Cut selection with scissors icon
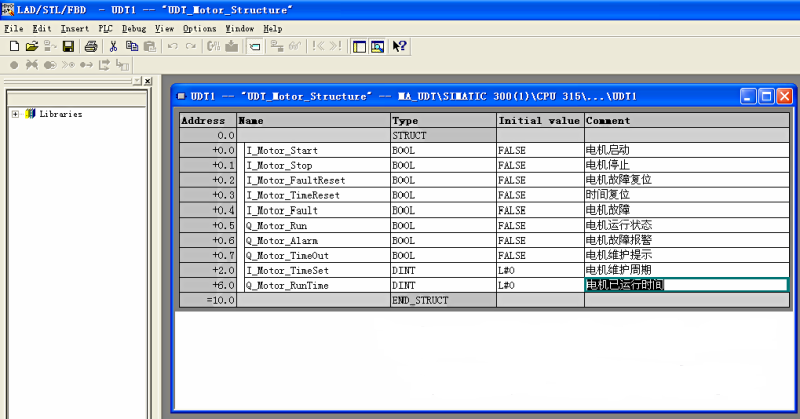This screenshot has width=800, height=419. (x=113, y=46)
